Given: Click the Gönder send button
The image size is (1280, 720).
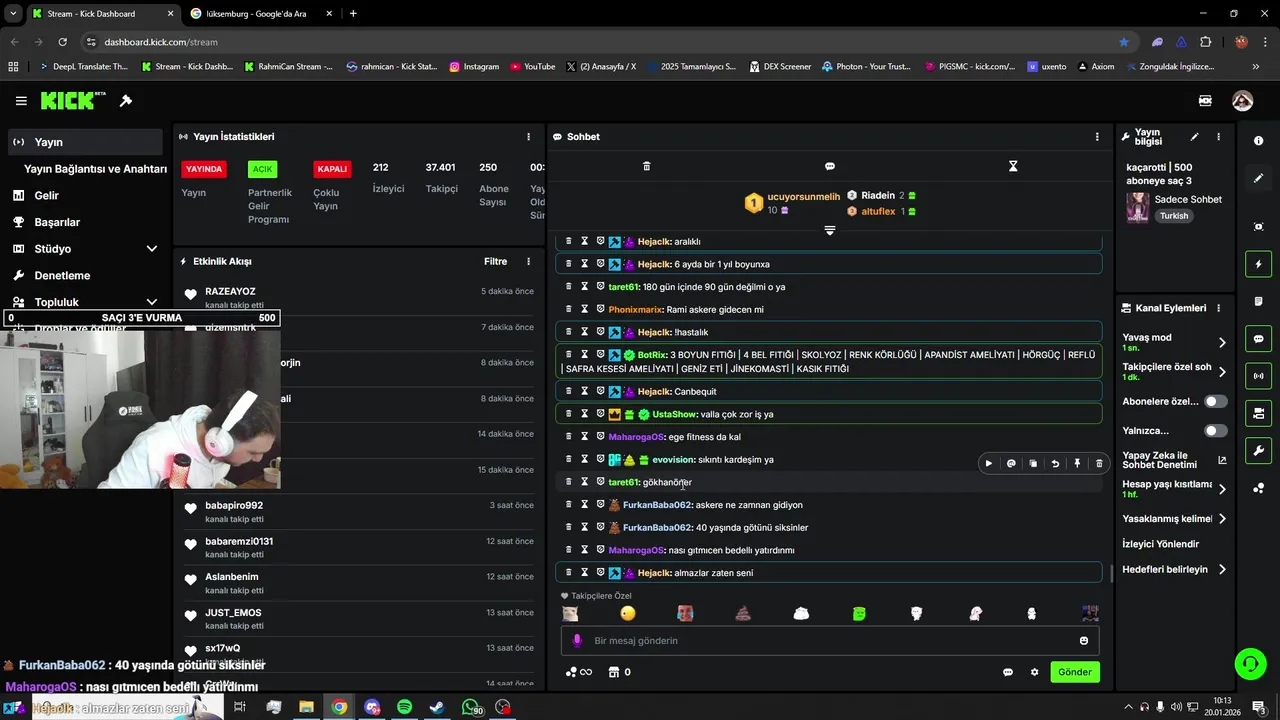Looking at the screenshot, I should 1075,672.
